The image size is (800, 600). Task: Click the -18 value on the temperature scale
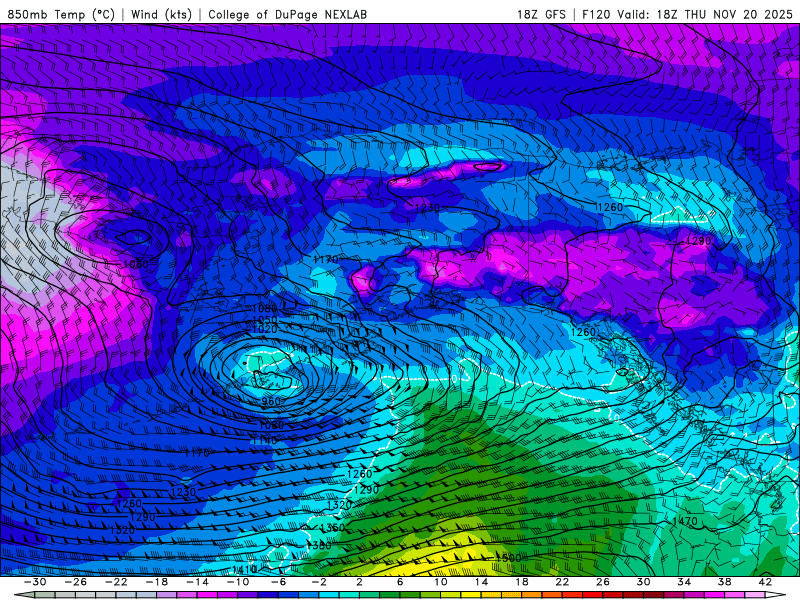(x=157, y=582)
